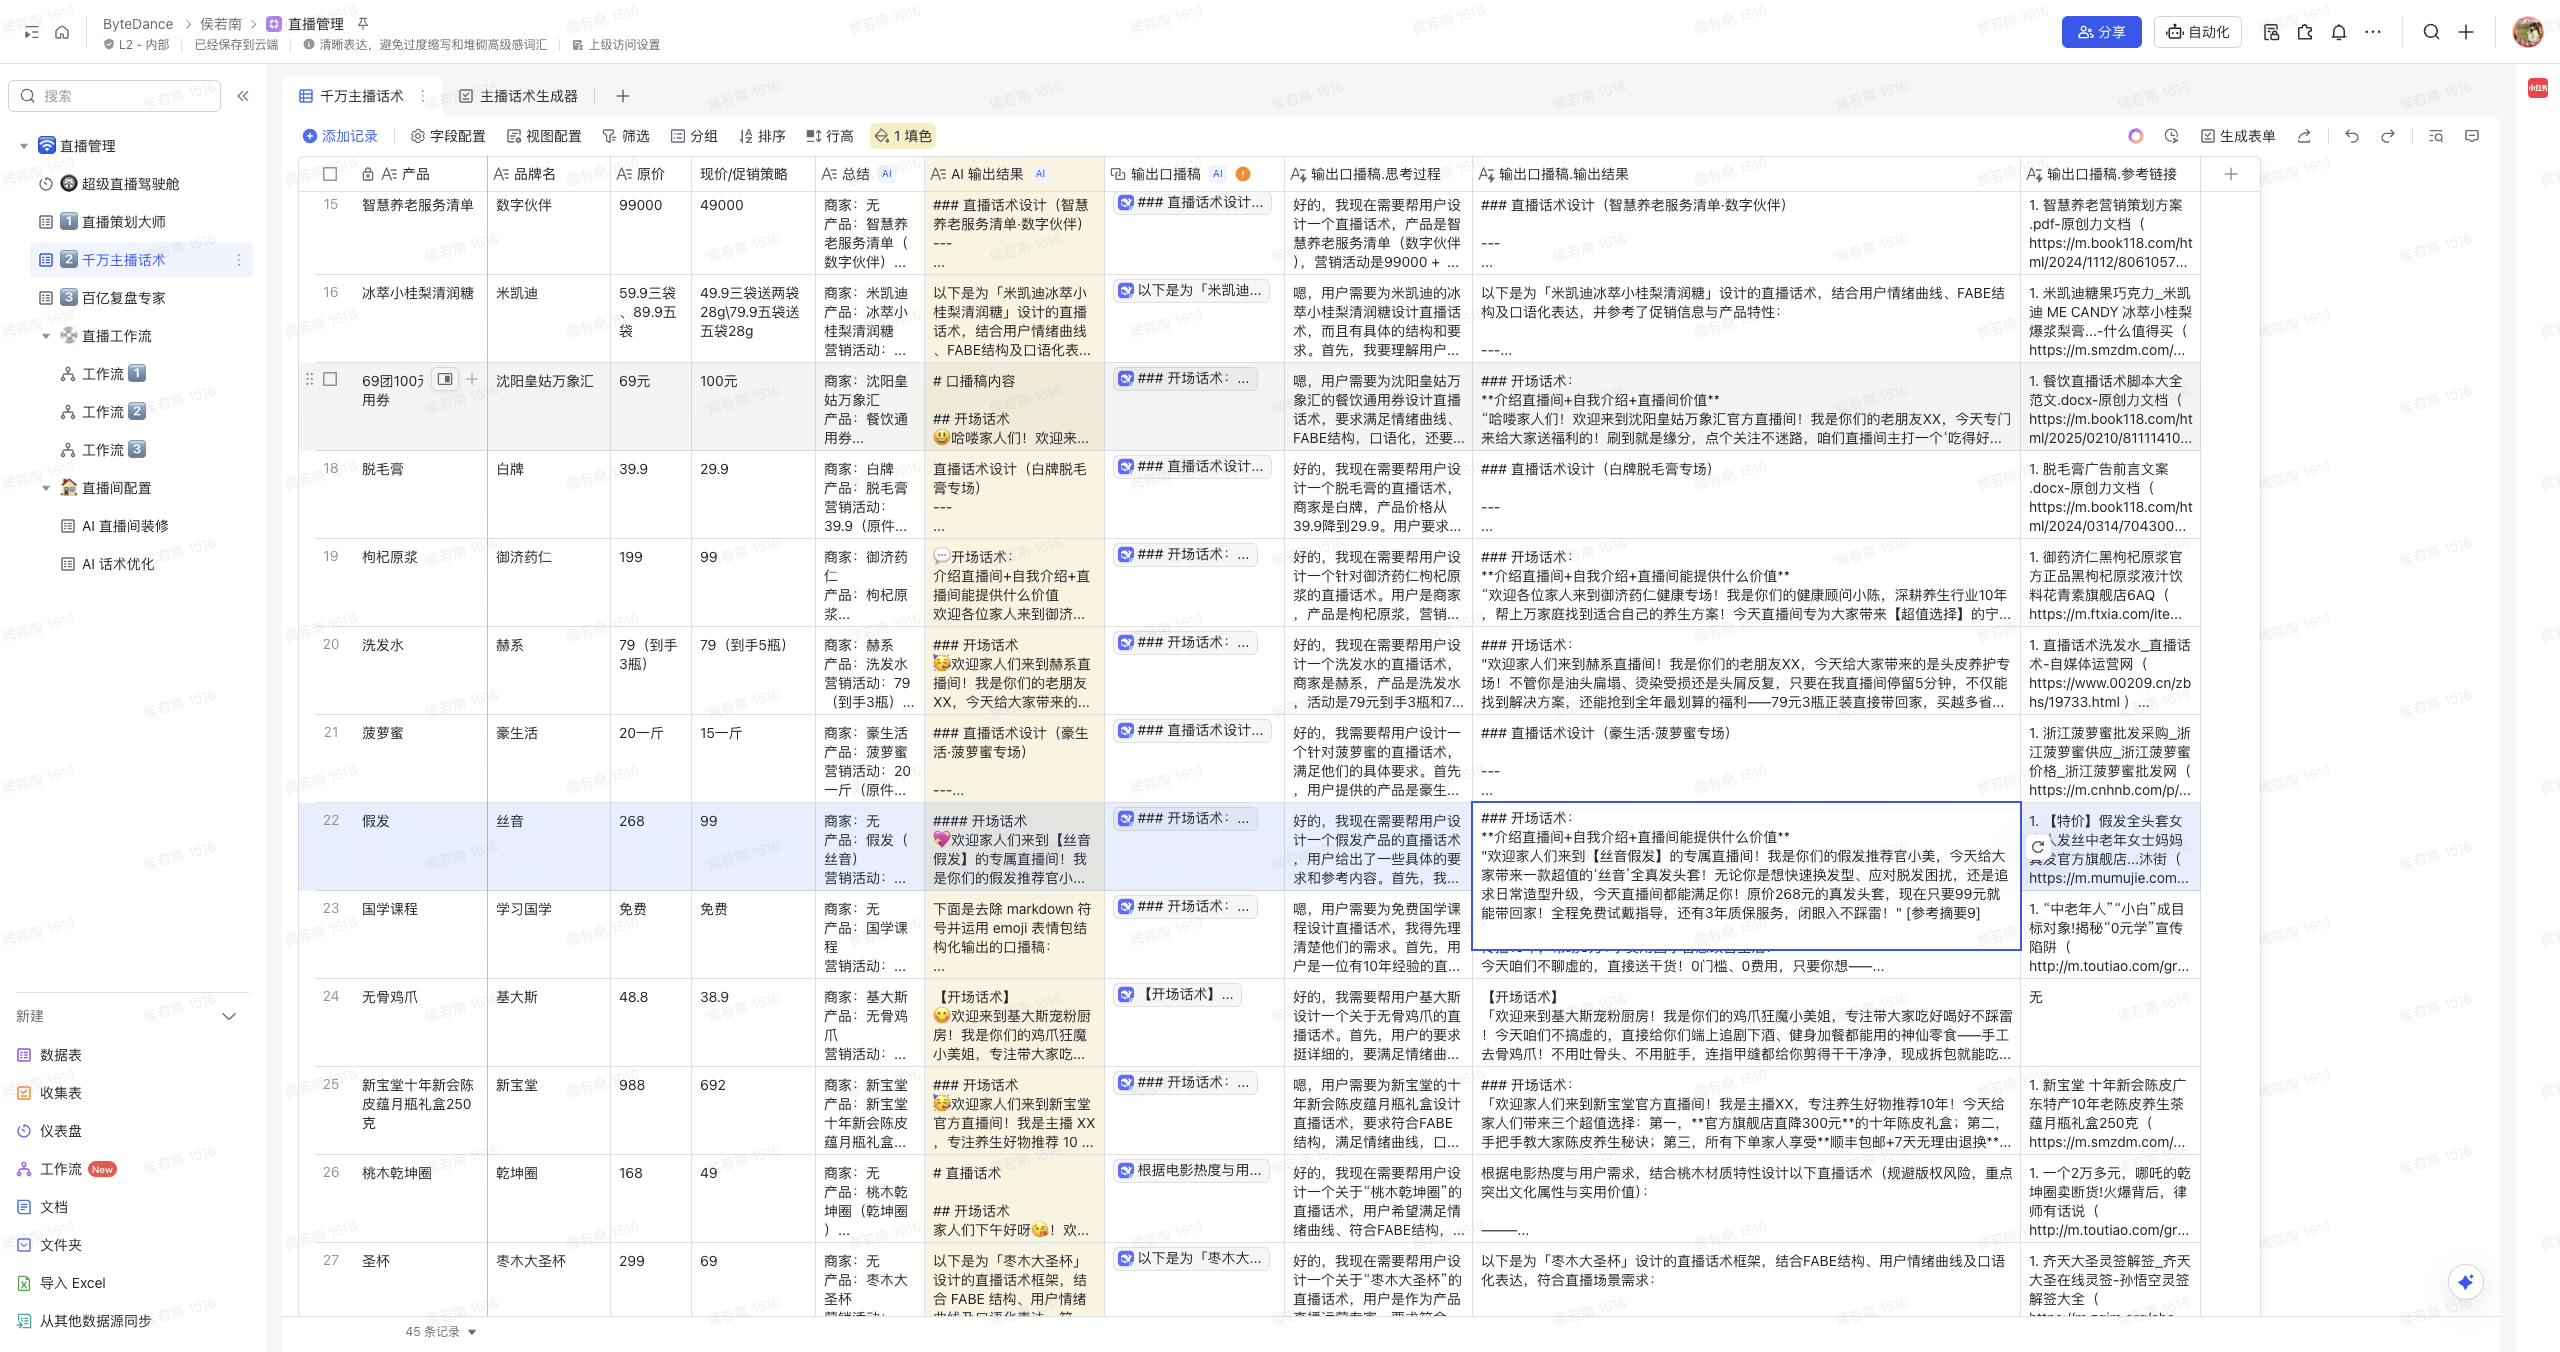
Task: Collapse the left sidebar panel
Action: coord(243,96)
